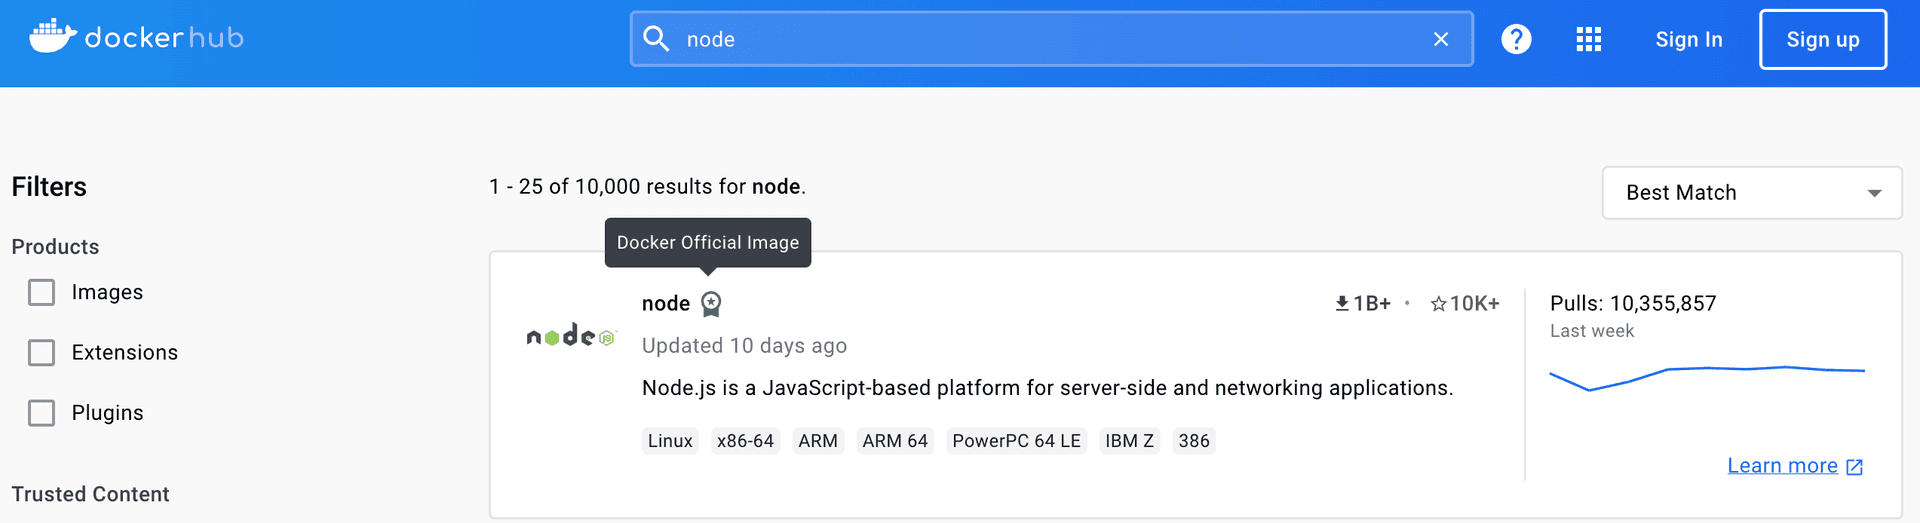Click the Node.js description text
1920x523 pixels.
pyautogui.click(x=1048, y=388)
